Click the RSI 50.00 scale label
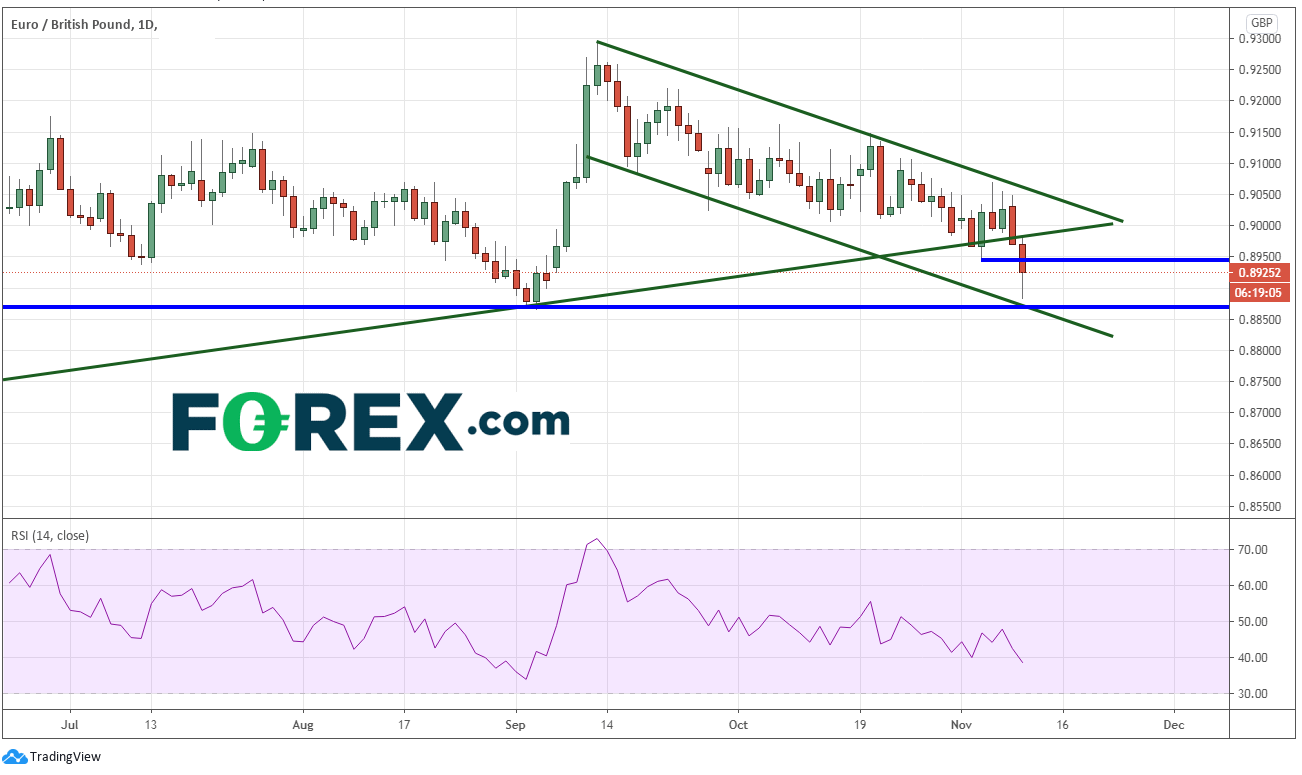Image resolution: width=1302 pixels, height=775 pixels. tap(1253, 622)
